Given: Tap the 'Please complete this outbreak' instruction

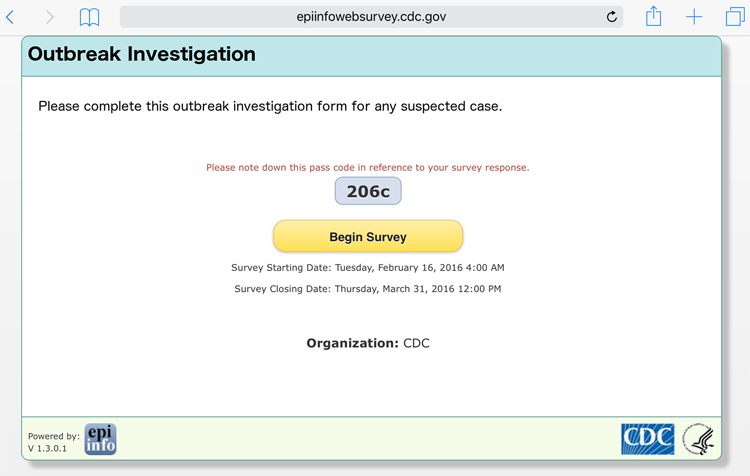Looking at the screenshot, I should 270,106.
